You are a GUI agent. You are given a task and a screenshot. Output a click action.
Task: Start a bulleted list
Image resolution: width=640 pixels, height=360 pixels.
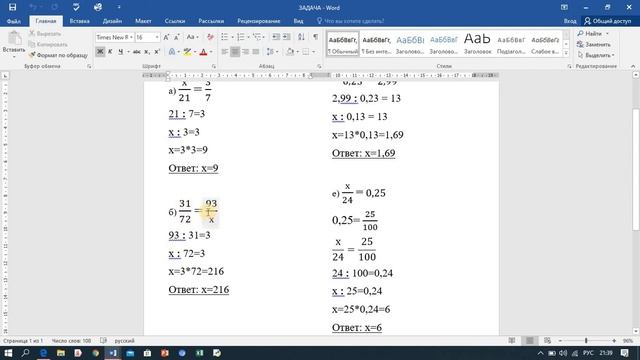[224, 38]
